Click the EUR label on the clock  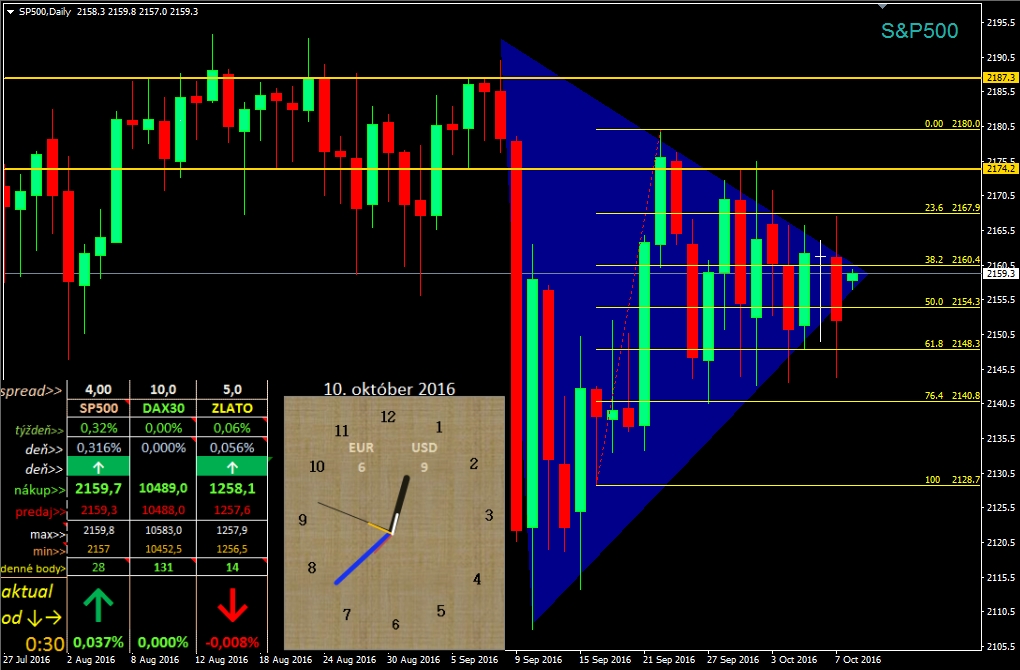click(361, 448)
